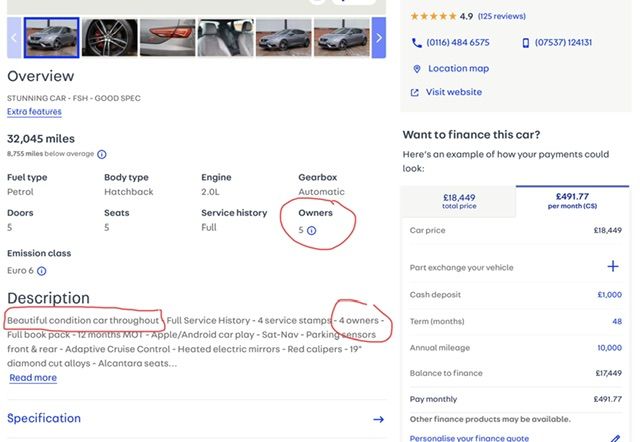Open the dealer Location map
The image size is (640, 442).
(x=458, y=69)
